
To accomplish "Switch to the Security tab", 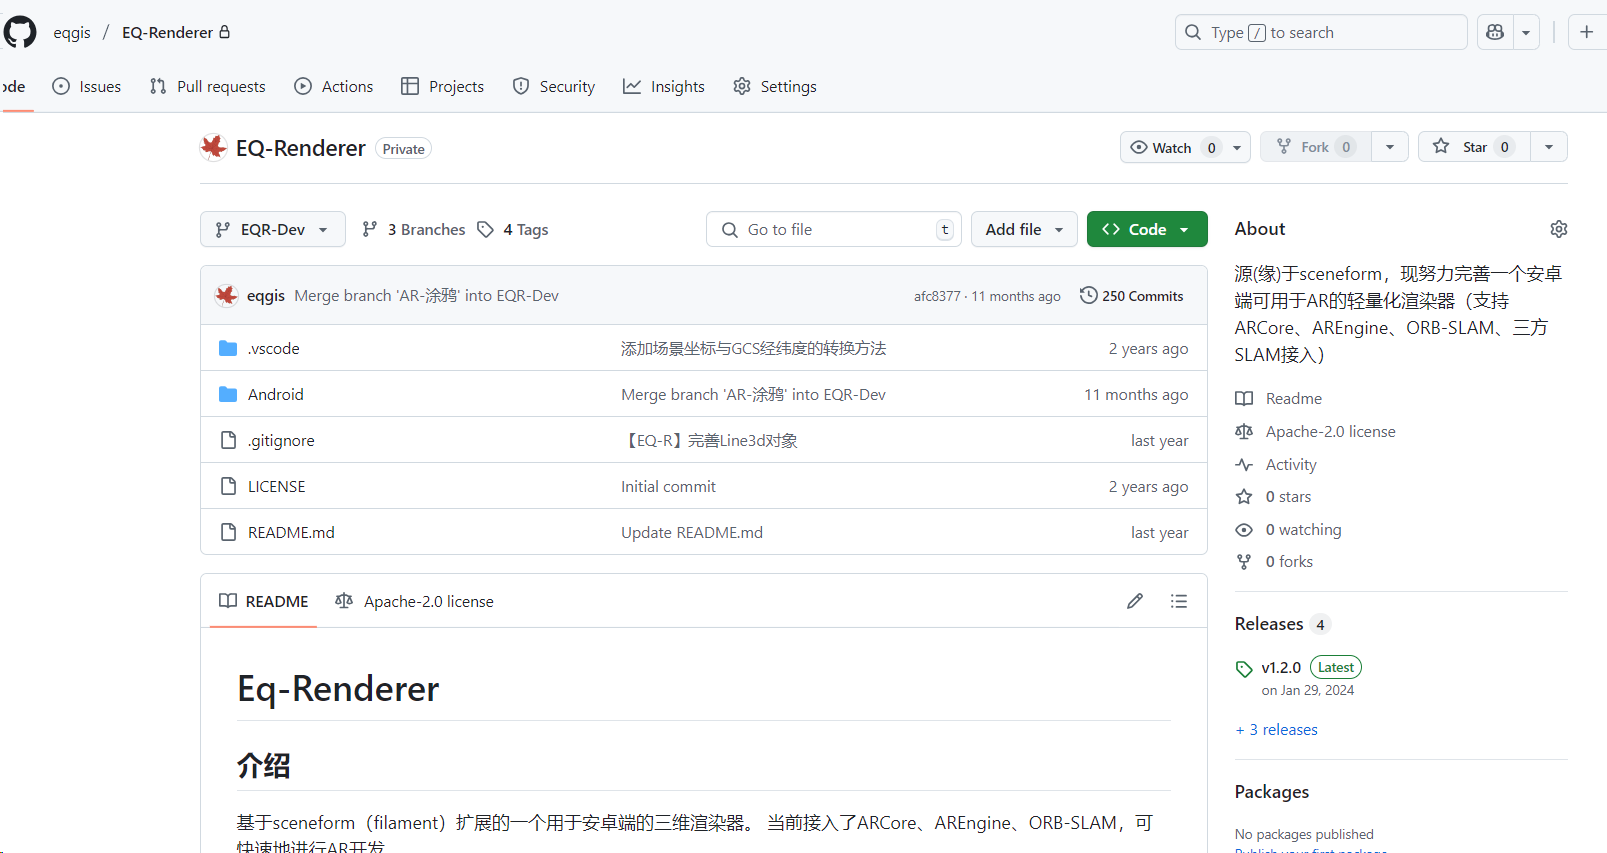I will (x=553, y=86).
